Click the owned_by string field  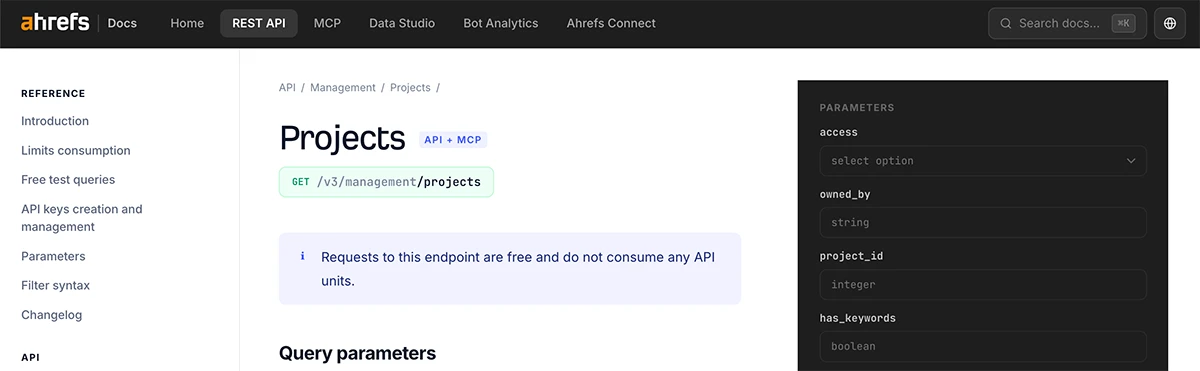pyautogui.click(x=982, y=223)
